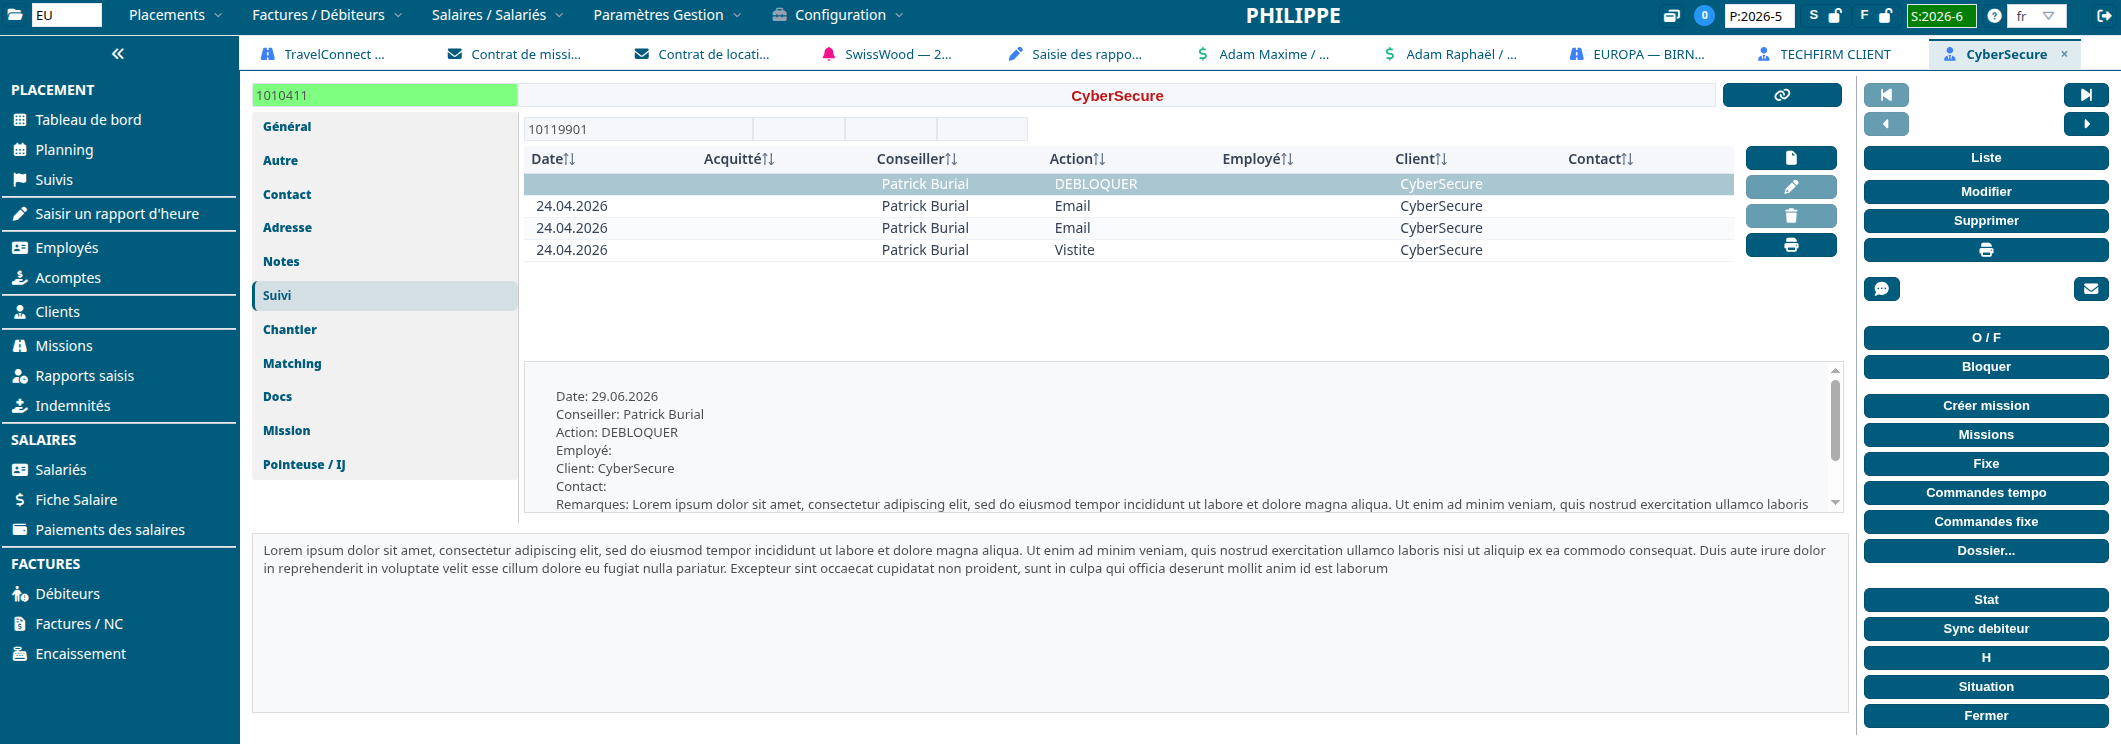The height and width of the screenshot is (744, 2121).
Task: Toggle the O / F status button
Action: click(x=1986, y=338)
